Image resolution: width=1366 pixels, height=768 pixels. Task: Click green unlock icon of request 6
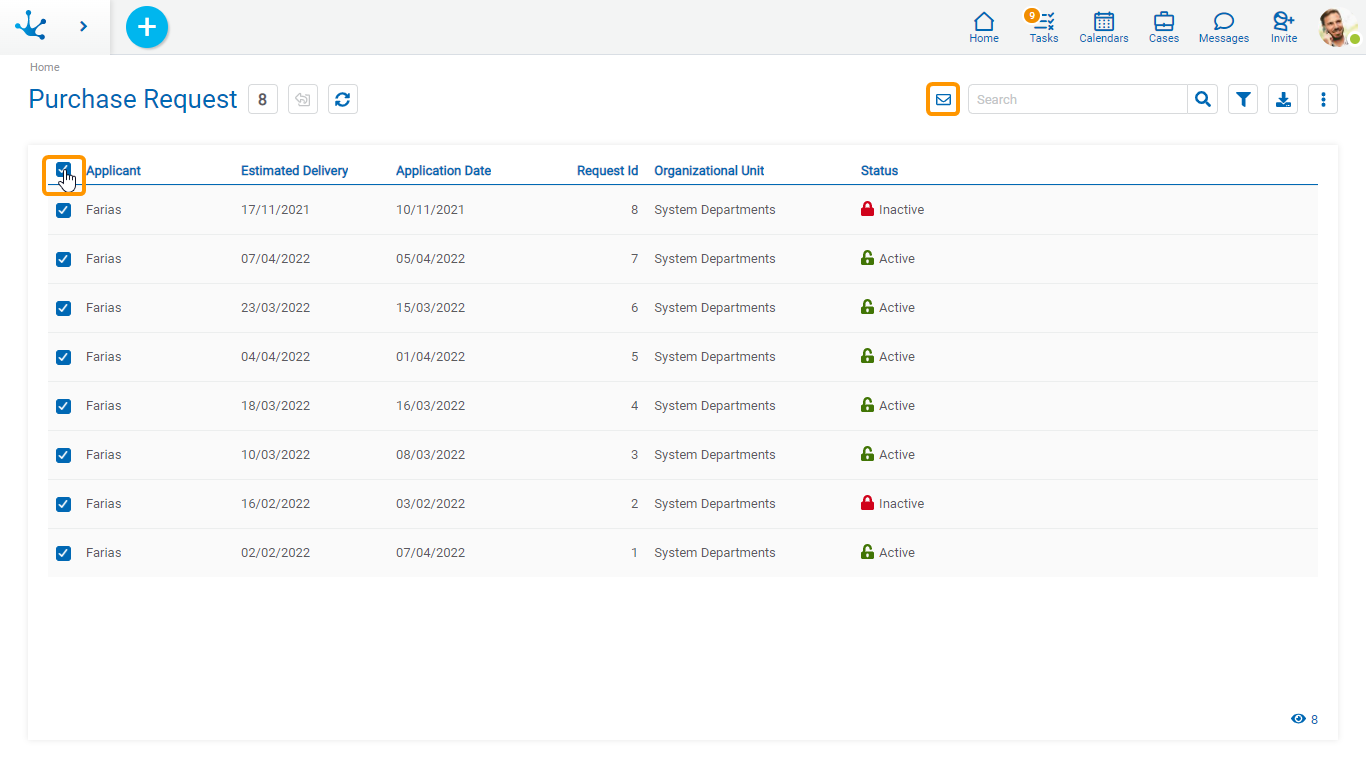pos(867,307)
